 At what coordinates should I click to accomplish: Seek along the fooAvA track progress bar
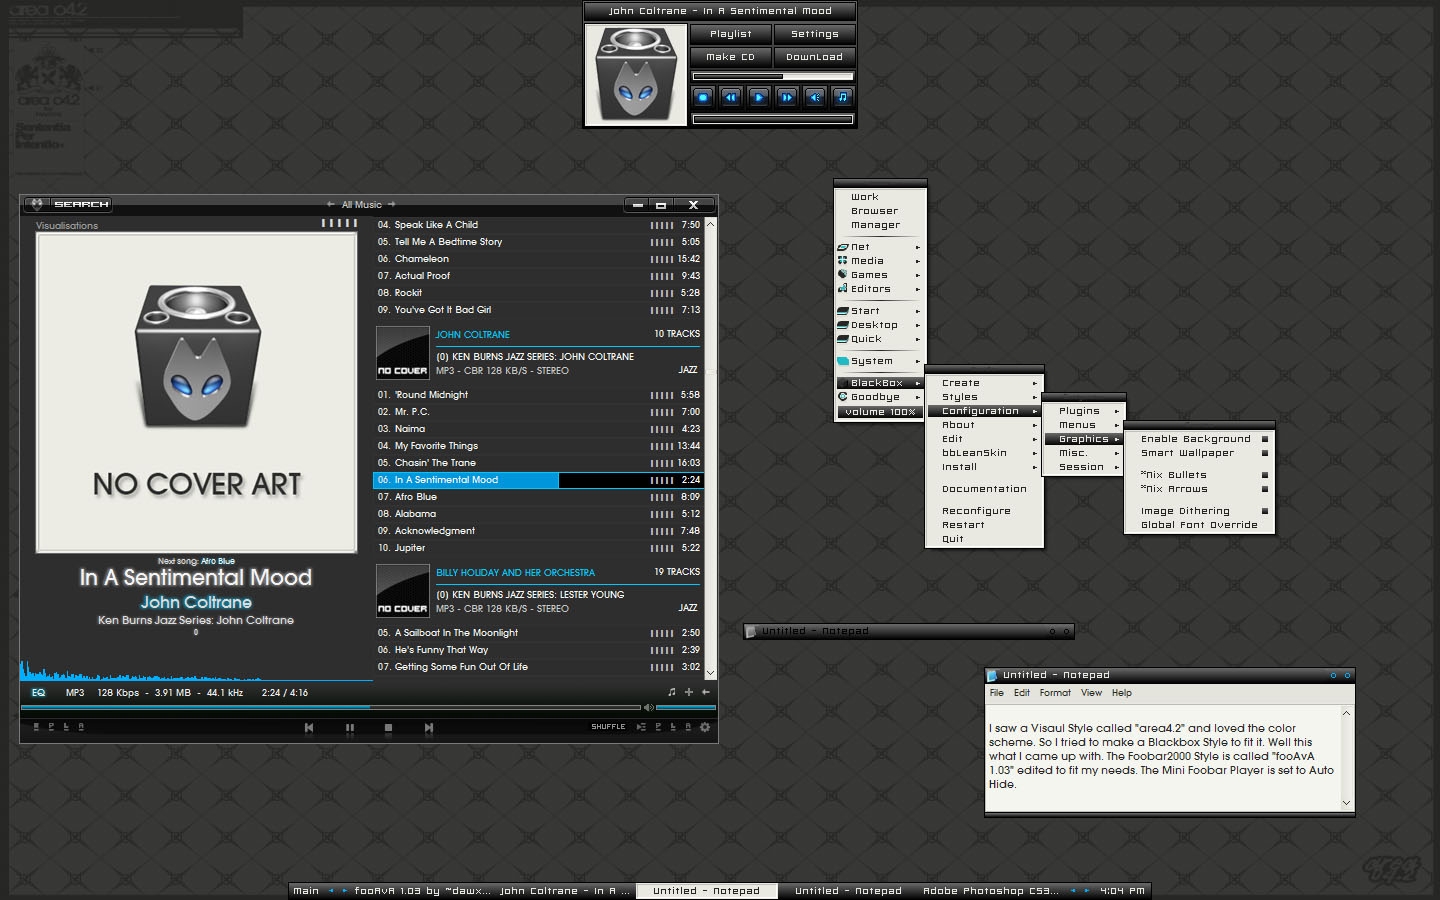[x=331, y=708]
